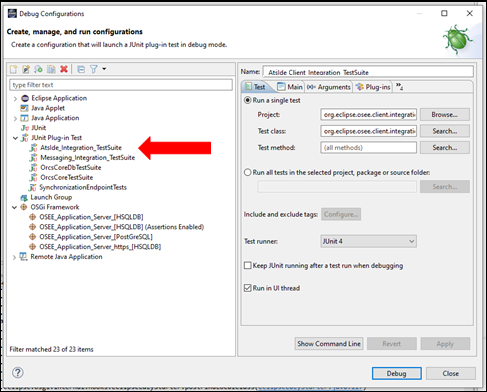Search for Test class
The width and height of the screenshot is (487, 392).
(445, 131)
